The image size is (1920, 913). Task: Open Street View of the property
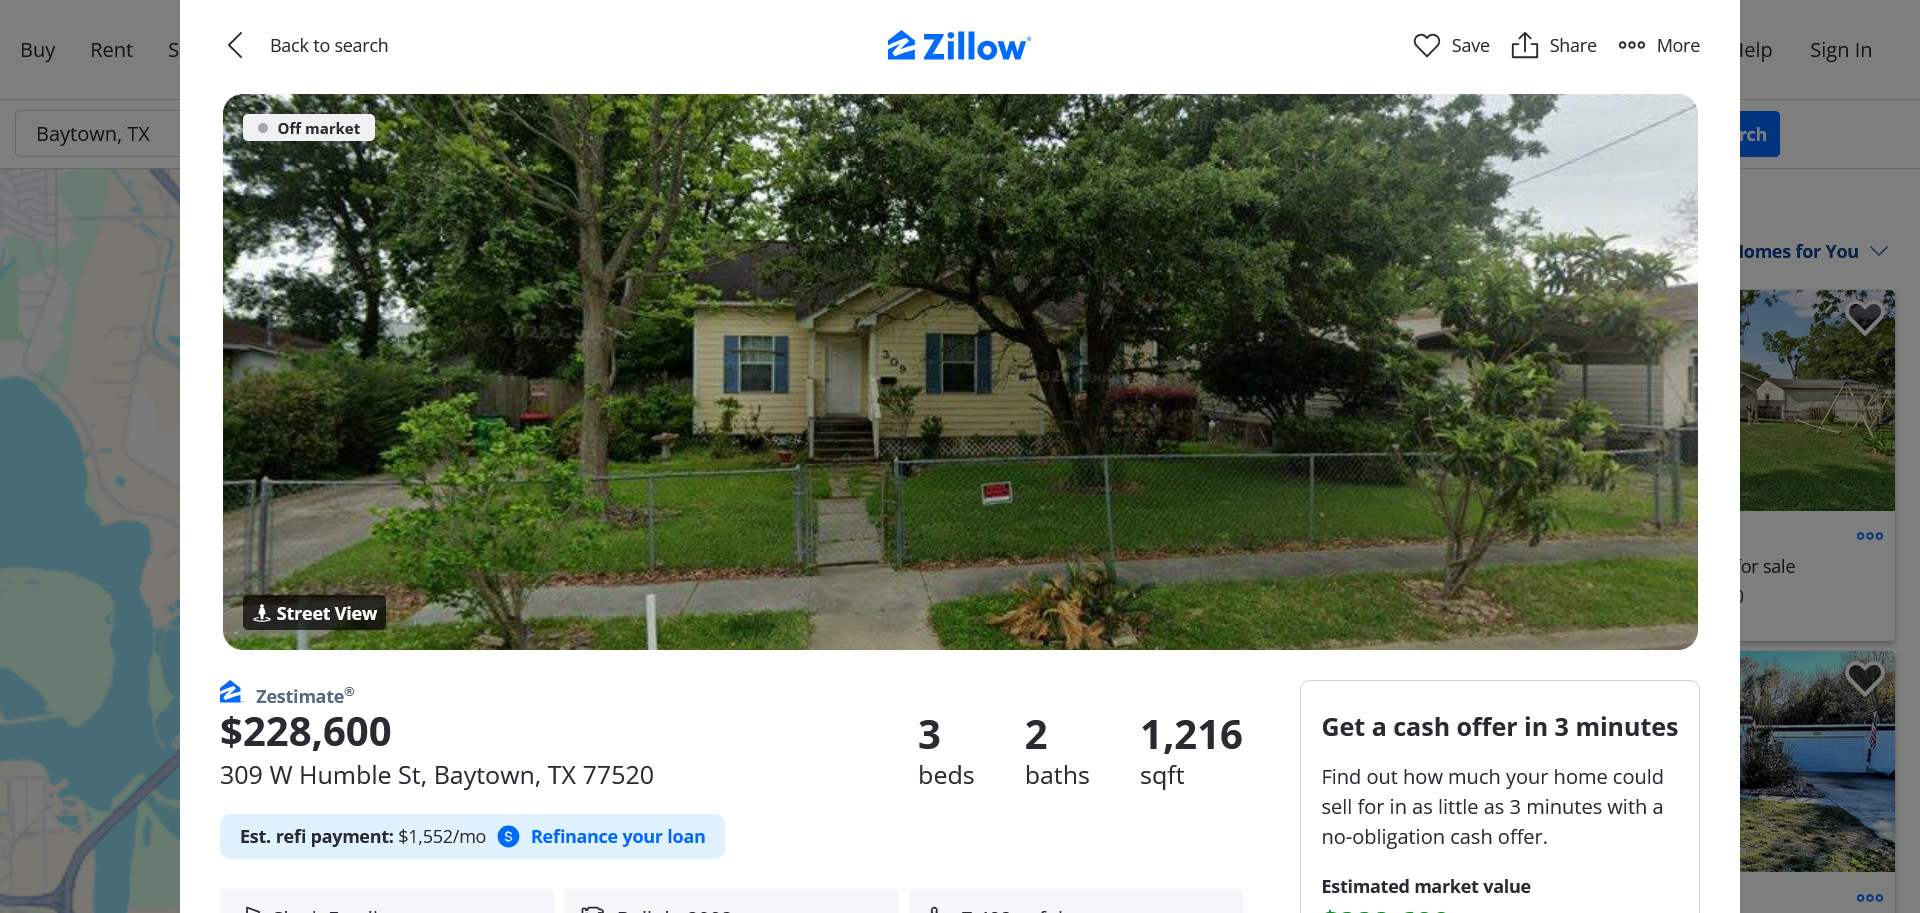click(x=314, y=613)
